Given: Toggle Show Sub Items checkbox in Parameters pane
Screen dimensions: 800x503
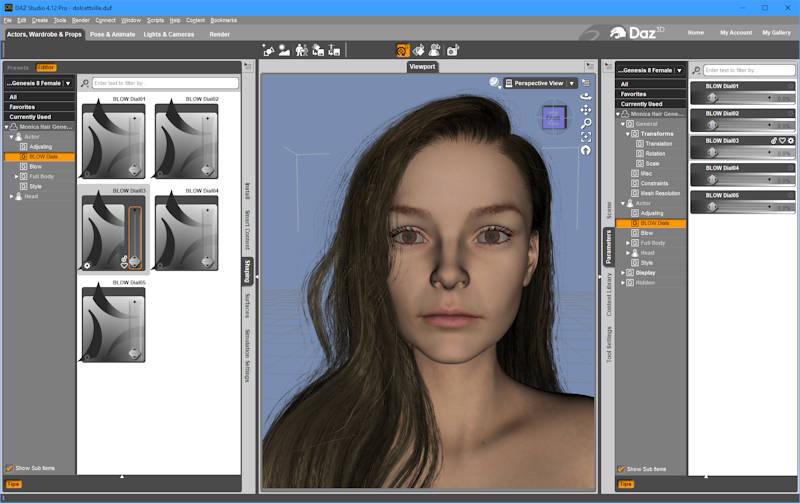Looking at the screenshot, I should coord(621,468).
